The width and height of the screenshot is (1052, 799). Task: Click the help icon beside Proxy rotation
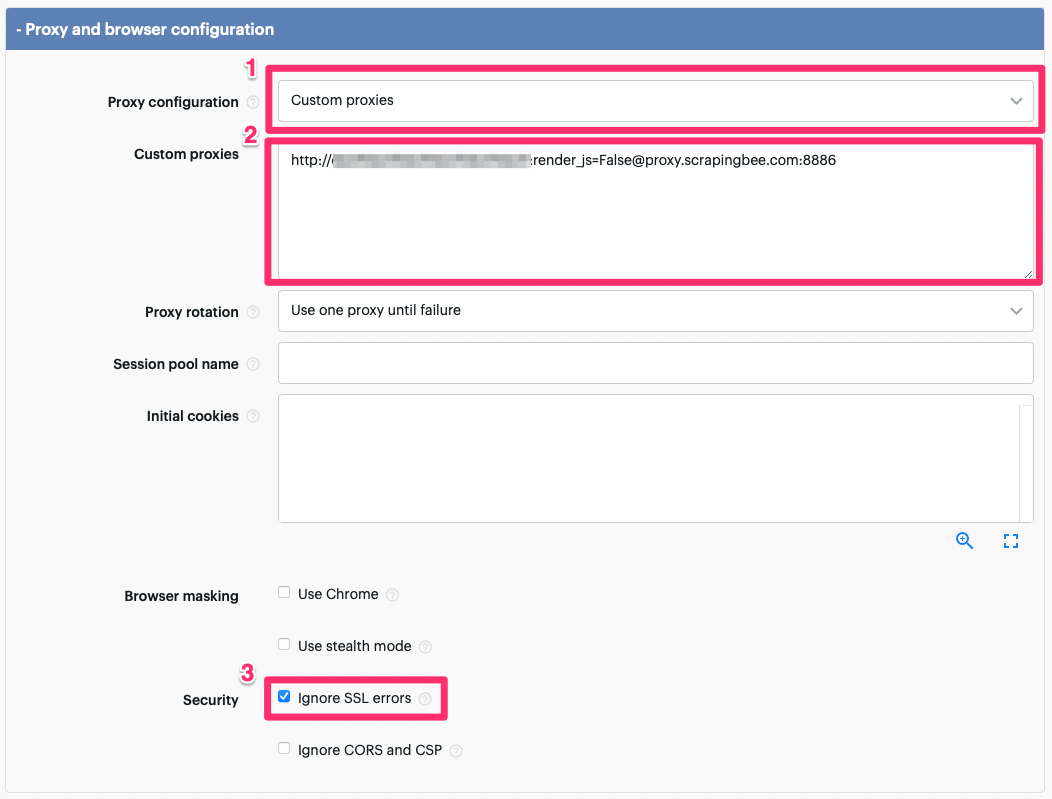(253, 312)
